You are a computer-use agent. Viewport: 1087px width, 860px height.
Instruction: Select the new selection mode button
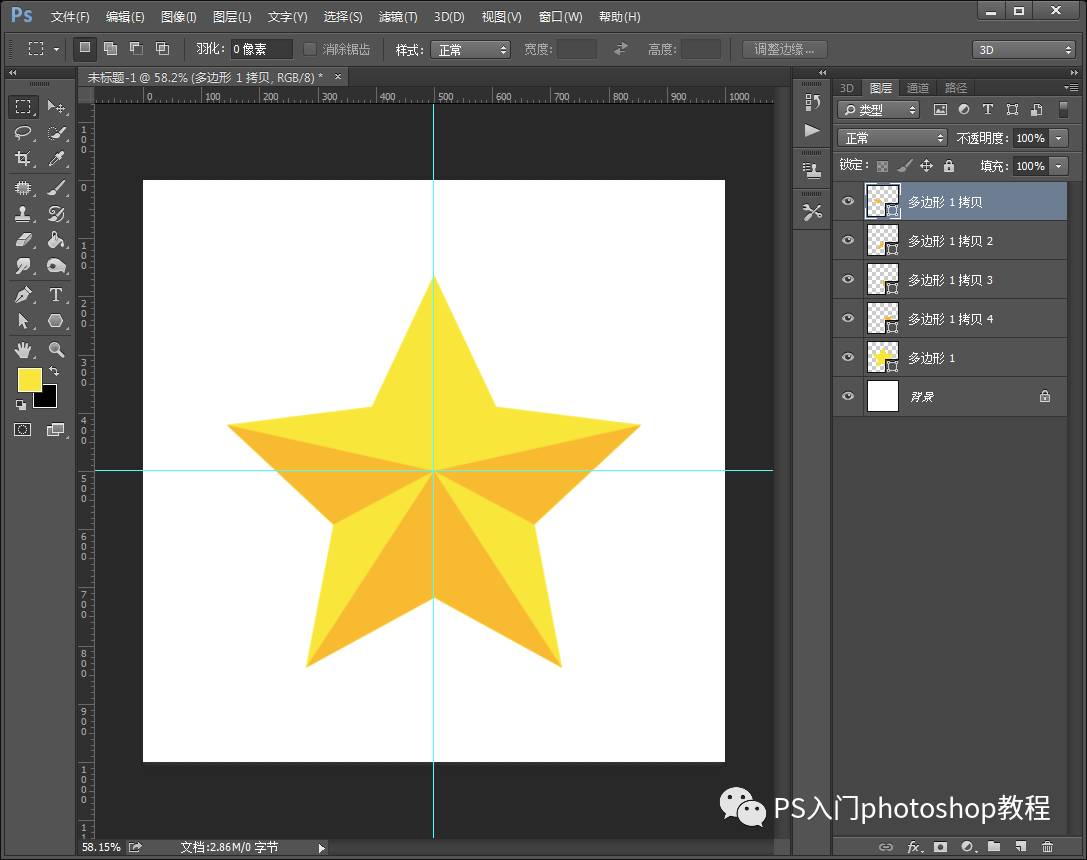(85, 49)
